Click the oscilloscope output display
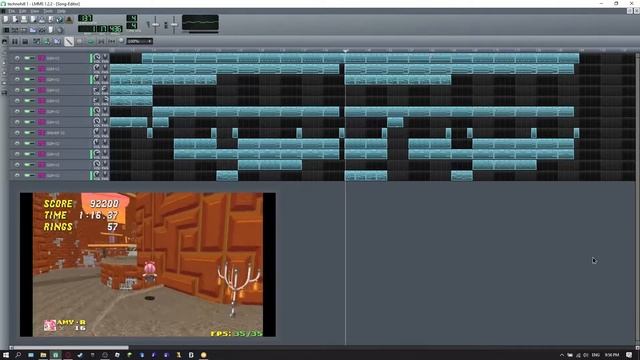The width and height of the screenshot is (640, 360). 200,23
